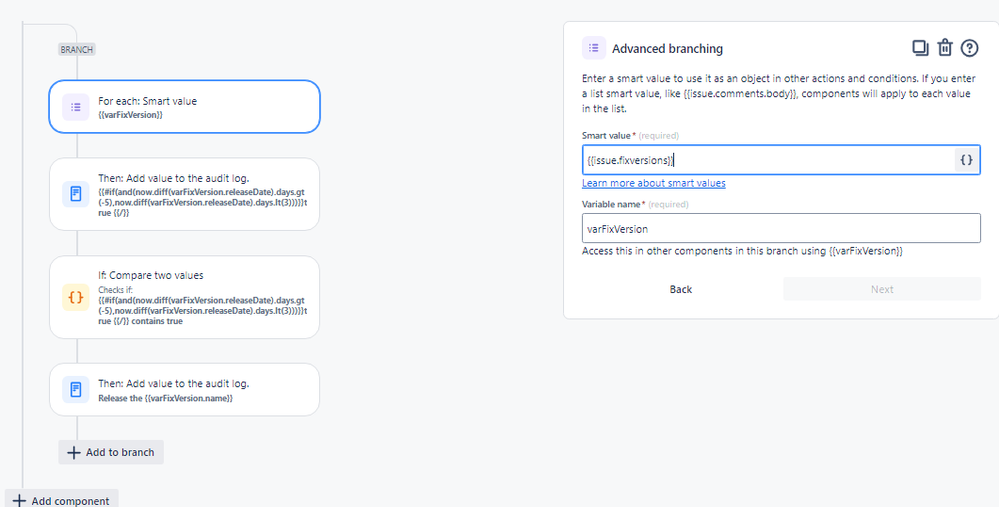Click Add to branch

pos(111,452)
